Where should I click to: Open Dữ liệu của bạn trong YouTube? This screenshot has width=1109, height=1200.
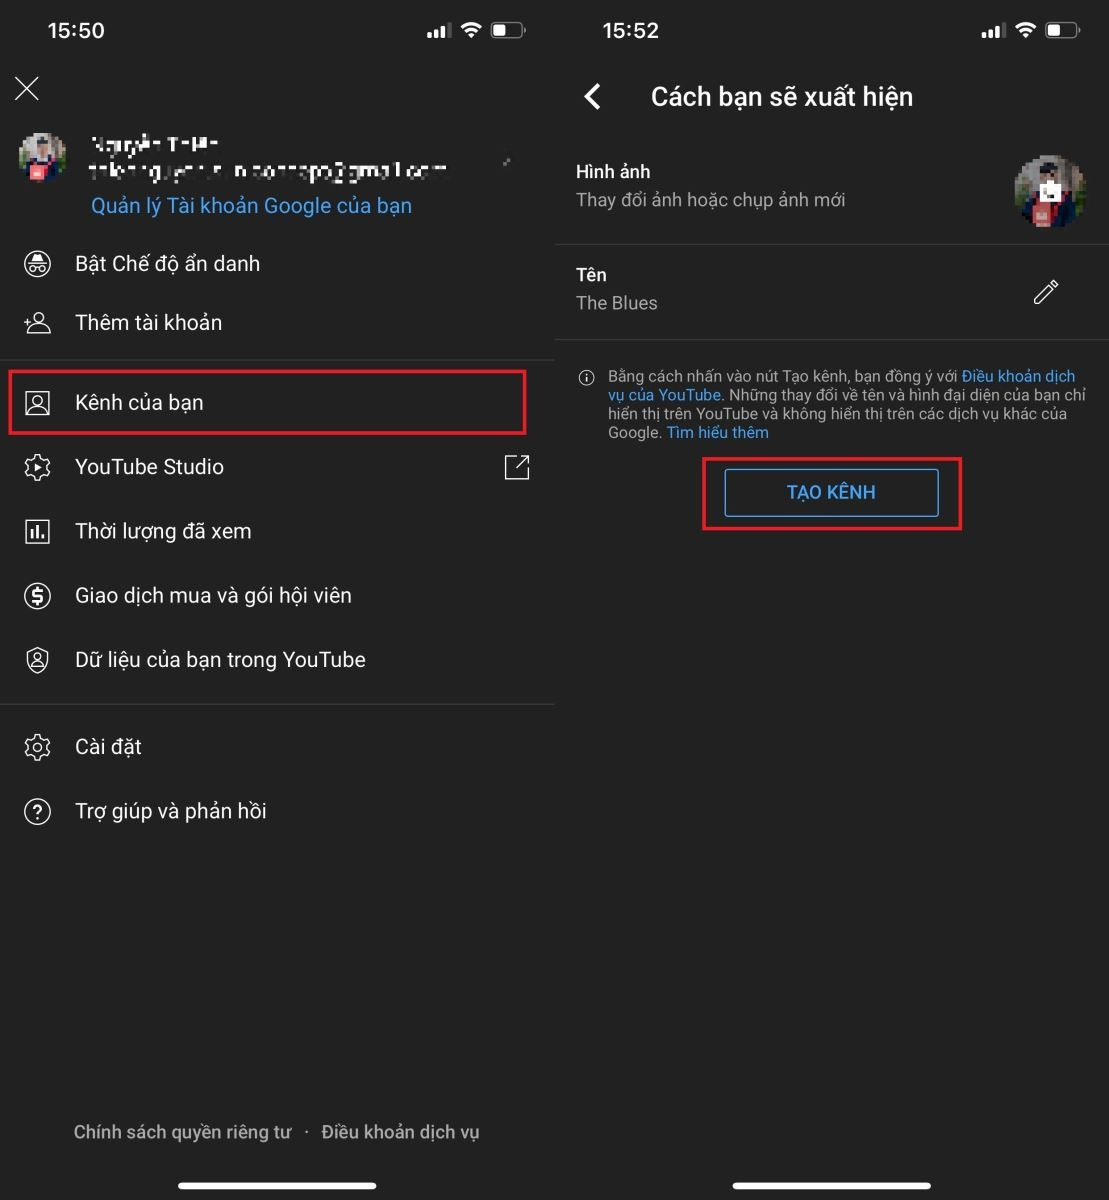(x=219, y=659)
